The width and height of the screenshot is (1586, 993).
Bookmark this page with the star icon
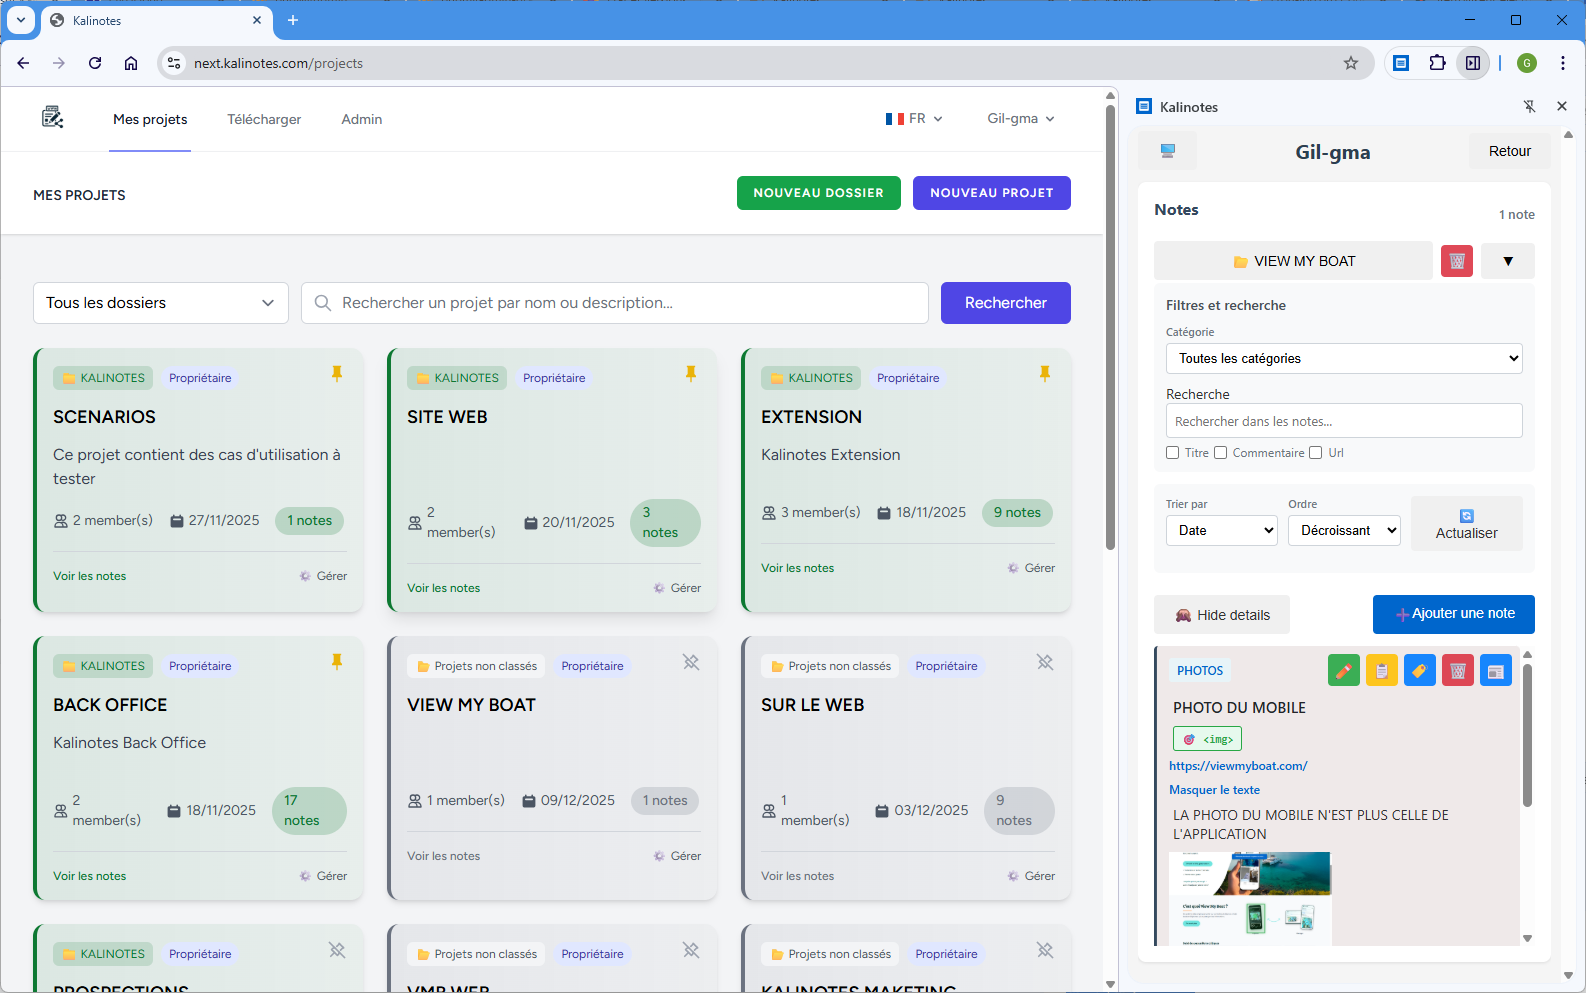pyautogui.click(x=1351, y=63)
